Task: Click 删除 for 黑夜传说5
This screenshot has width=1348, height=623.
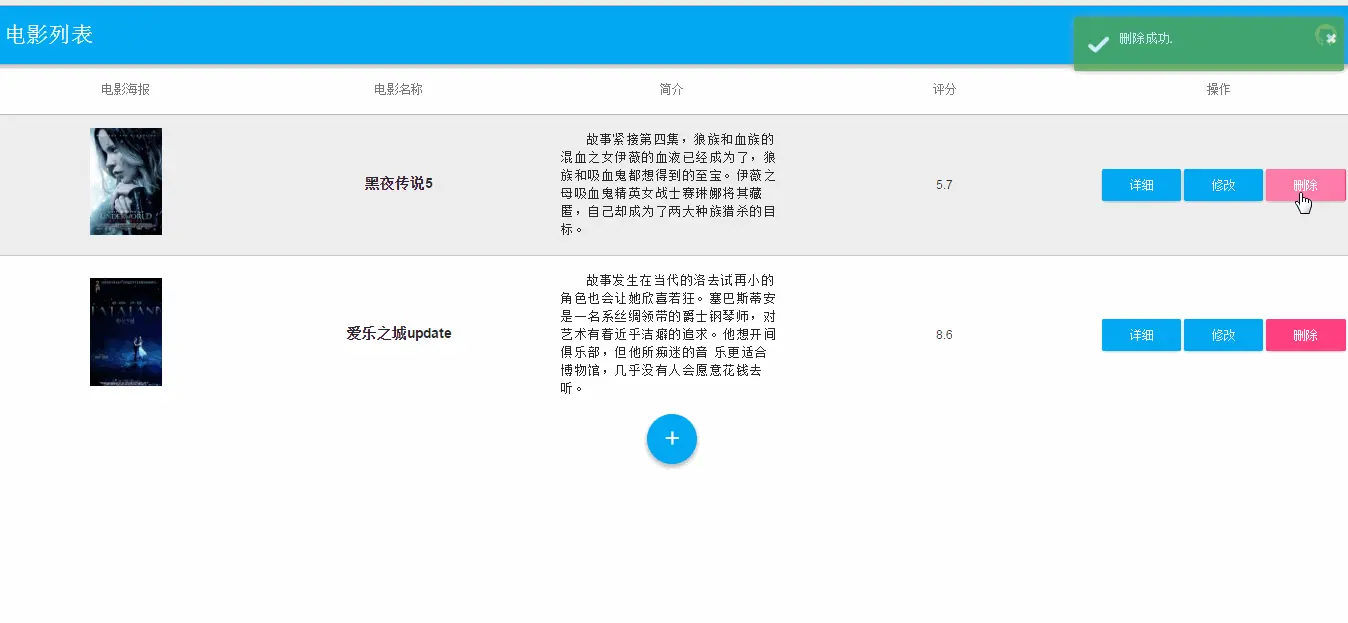Action: (1305, 185)
